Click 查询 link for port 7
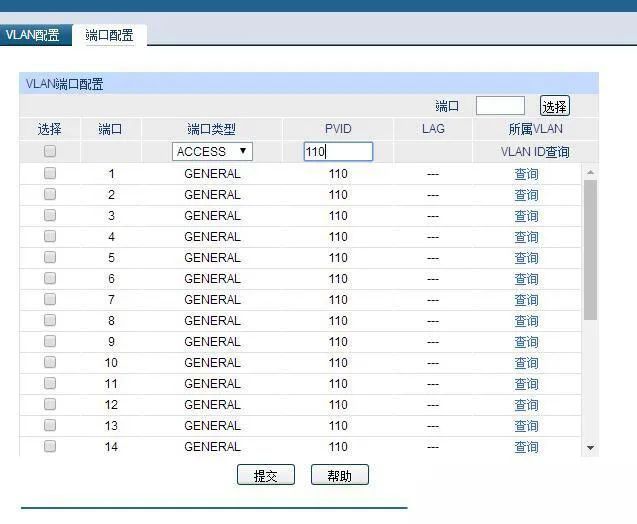The width and height of the screenshot is (637, 524). coord(526,300)
